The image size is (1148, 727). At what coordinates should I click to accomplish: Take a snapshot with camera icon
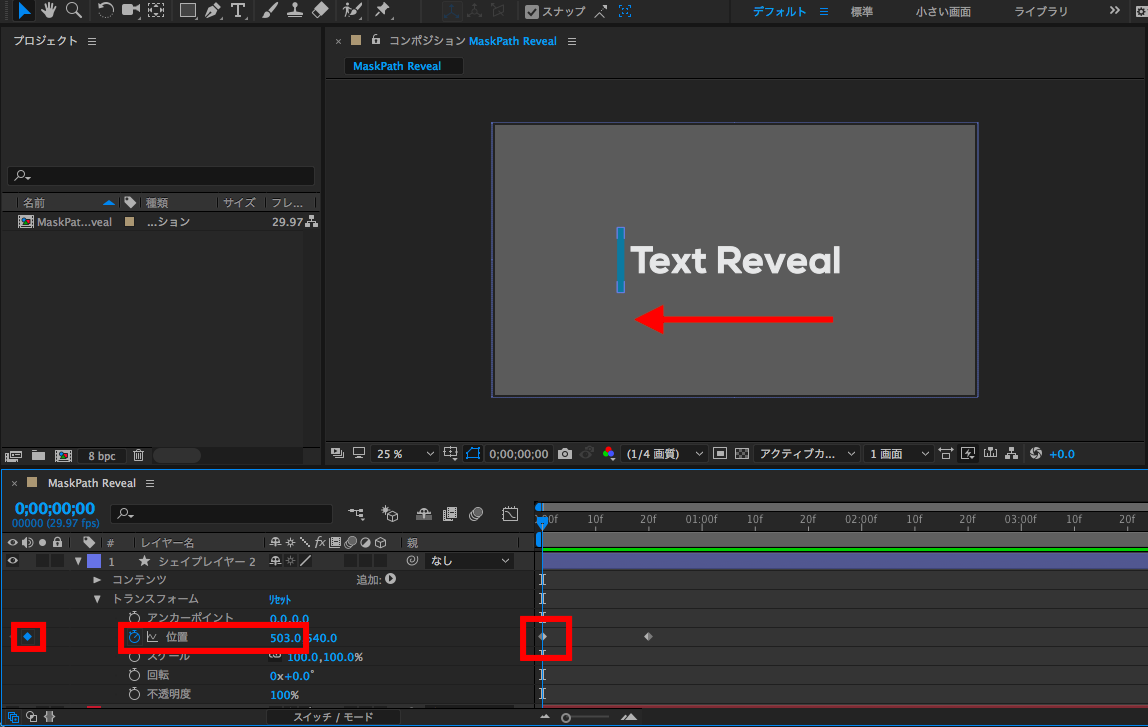[x=565, y=454]
